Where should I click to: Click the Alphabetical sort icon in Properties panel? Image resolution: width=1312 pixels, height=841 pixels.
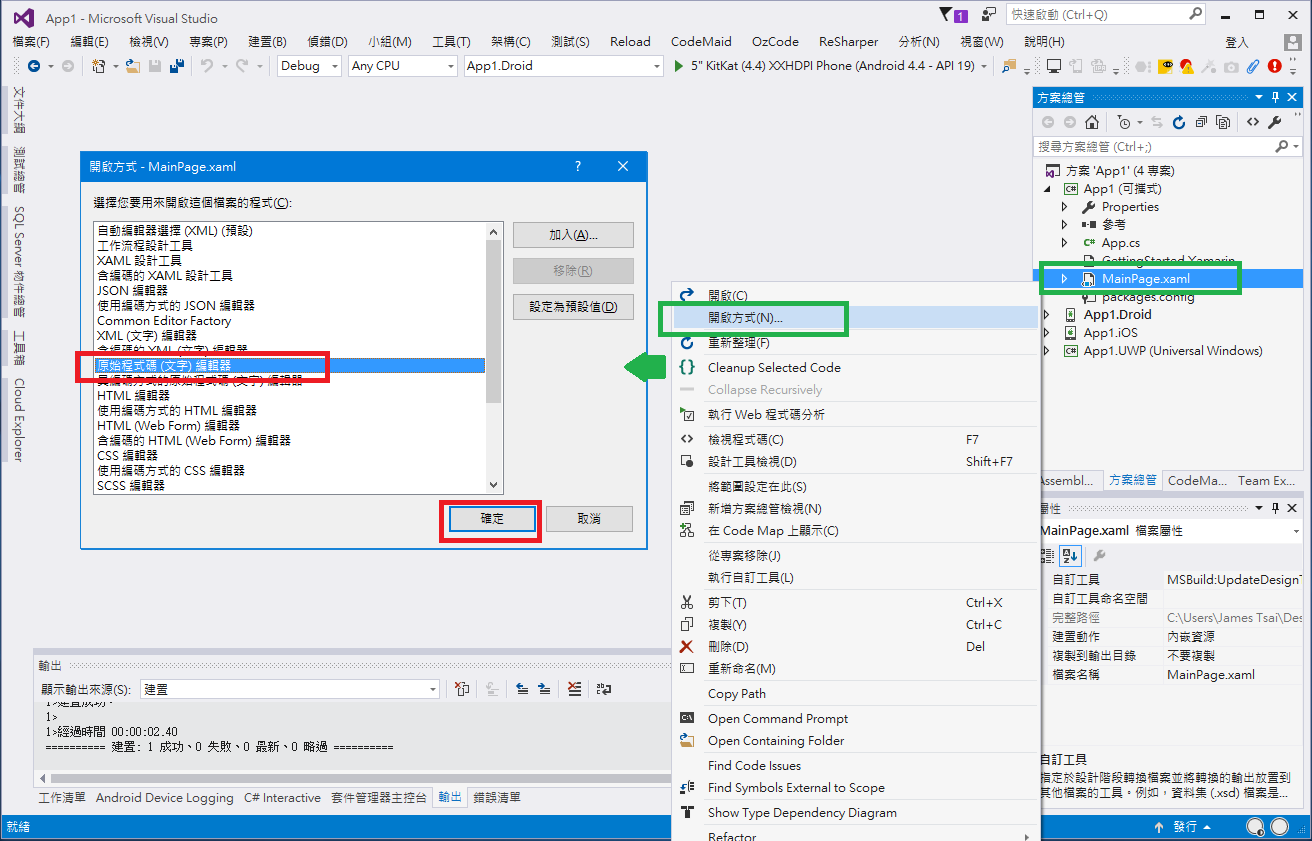pos(1070,556)
